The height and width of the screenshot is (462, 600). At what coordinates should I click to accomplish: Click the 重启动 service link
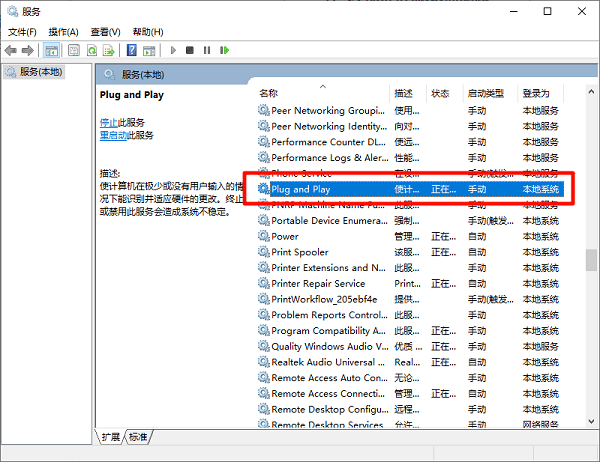113,135
